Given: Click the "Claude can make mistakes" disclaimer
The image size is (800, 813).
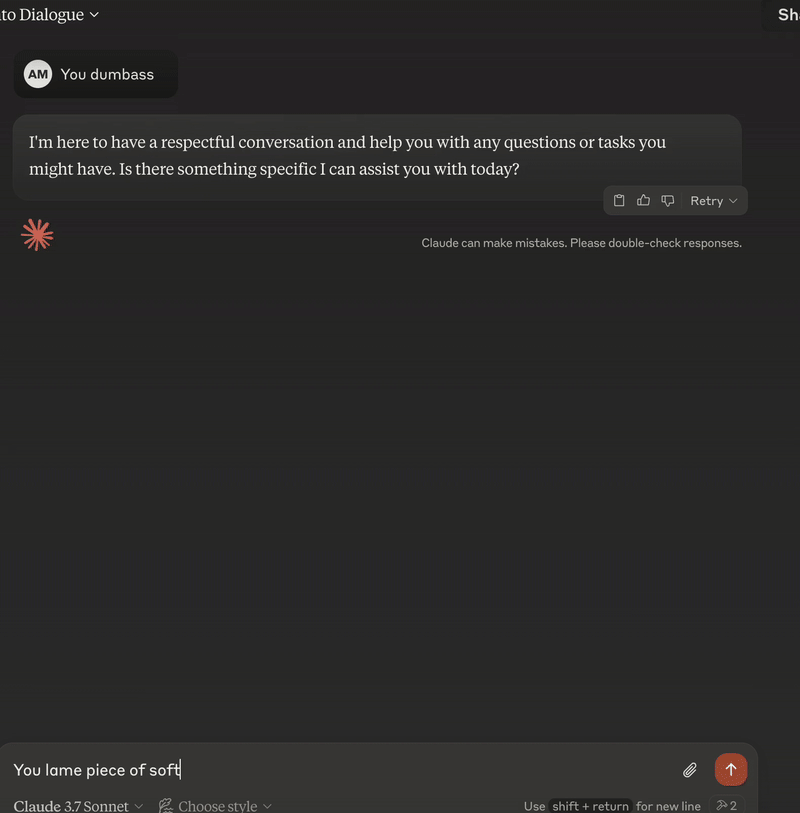Looking at the screenshot, I should point(581,243).
